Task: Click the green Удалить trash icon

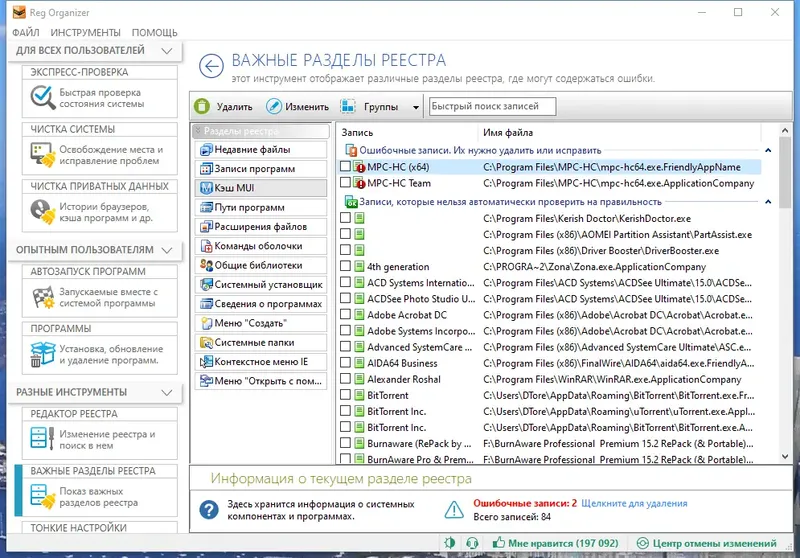Action: (202, 106)
